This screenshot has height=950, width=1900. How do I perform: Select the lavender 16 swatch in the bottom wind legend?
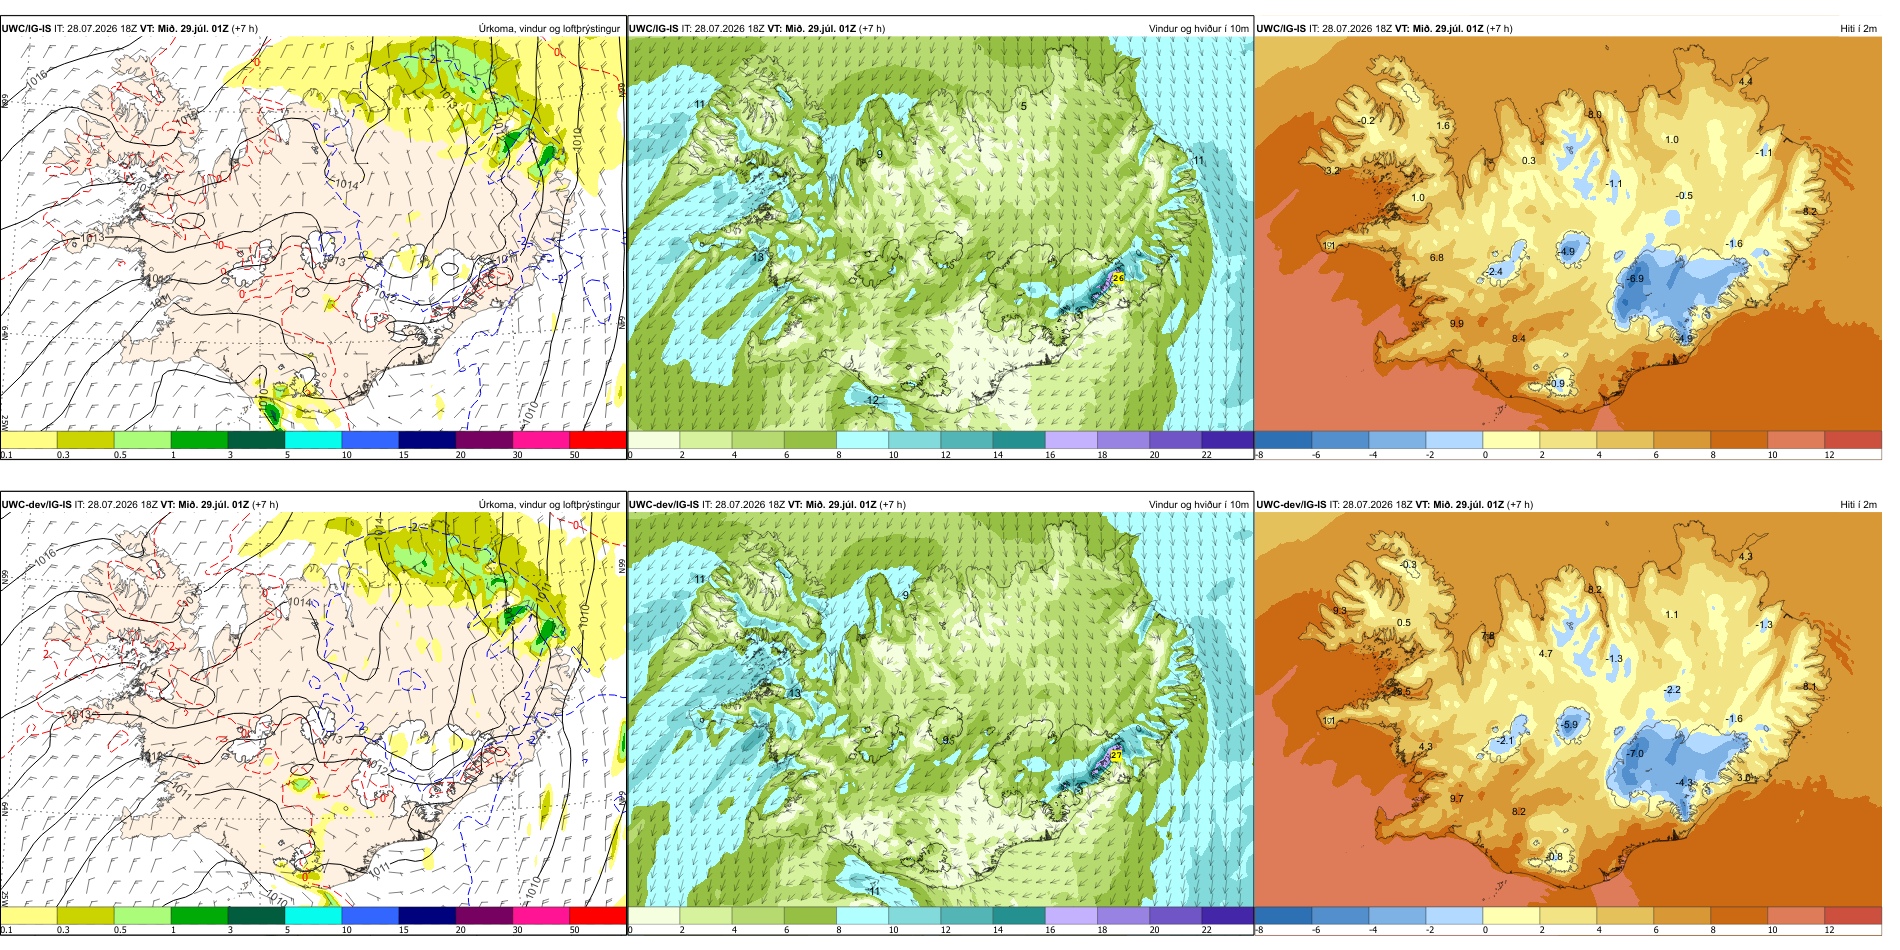click(x=1071, y=915)
